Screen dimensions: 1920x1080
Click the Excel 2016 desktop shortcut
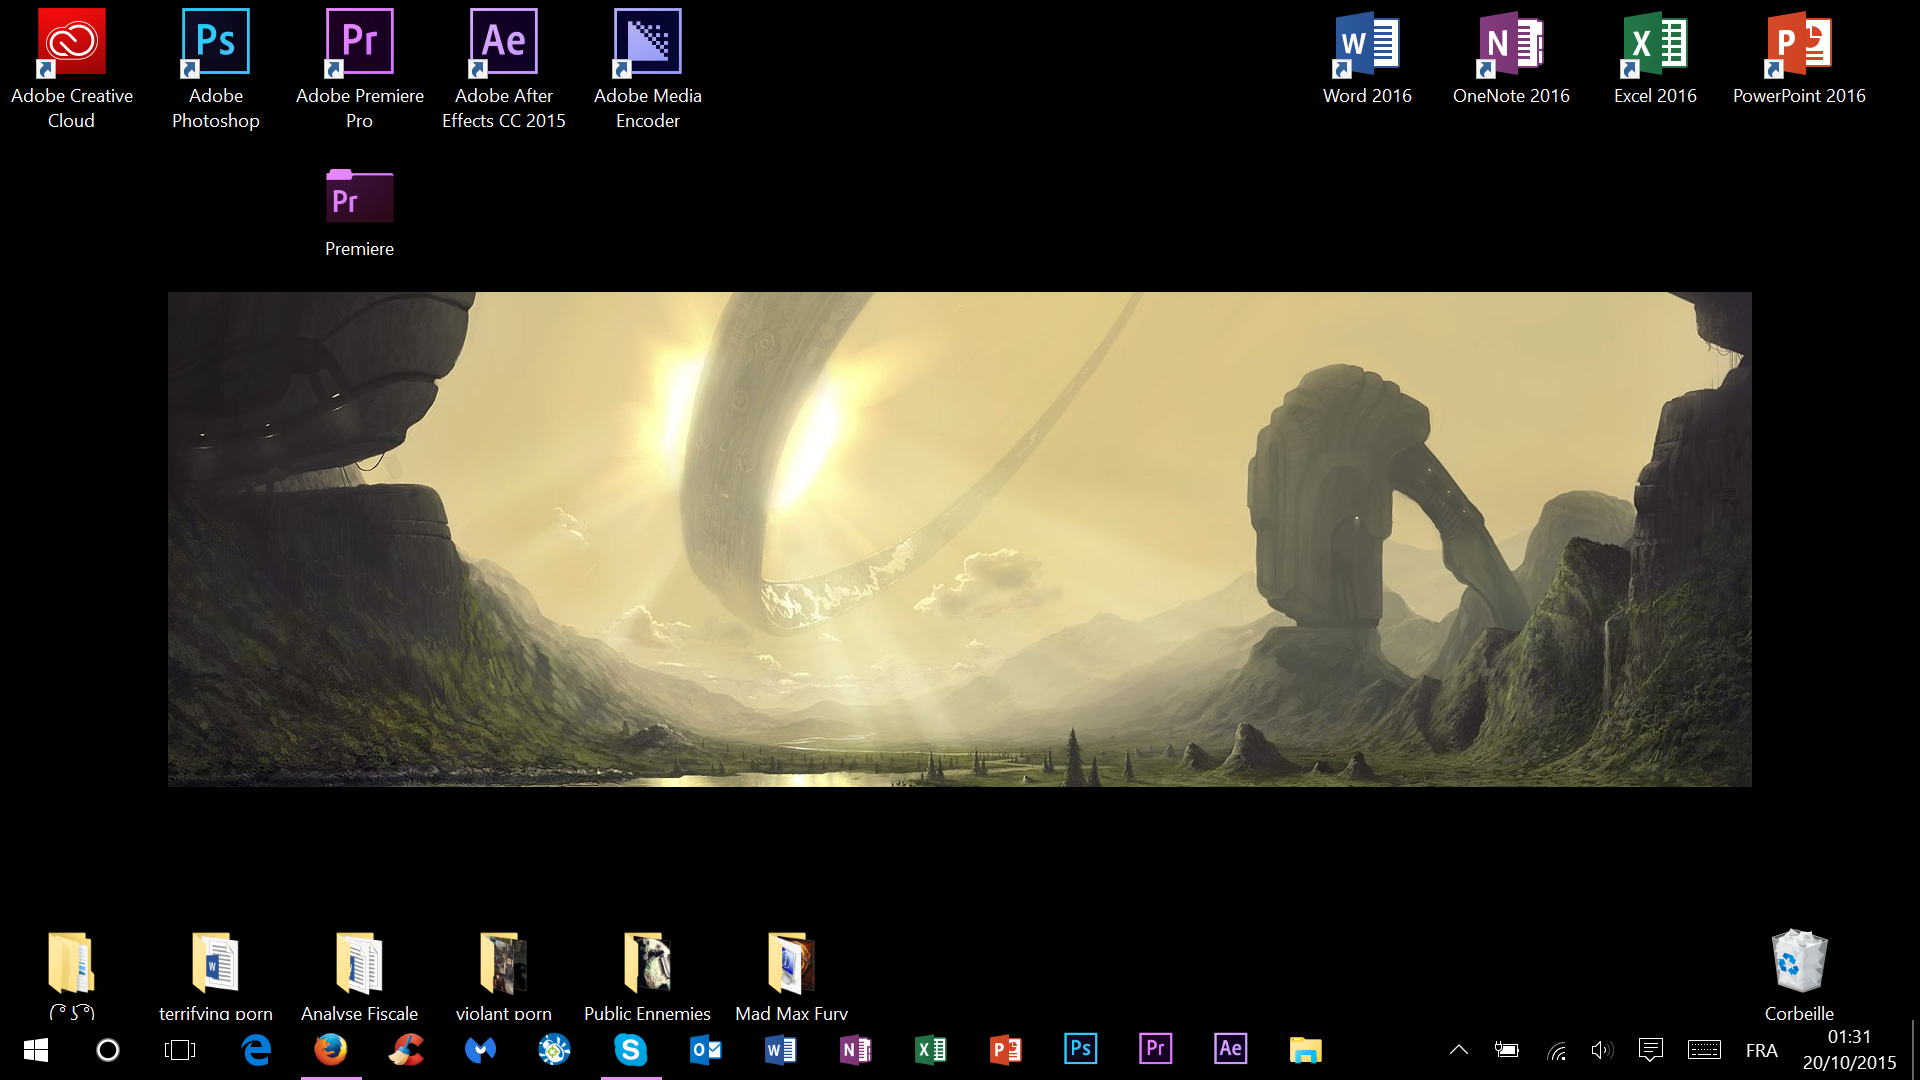pos(1655,58)
